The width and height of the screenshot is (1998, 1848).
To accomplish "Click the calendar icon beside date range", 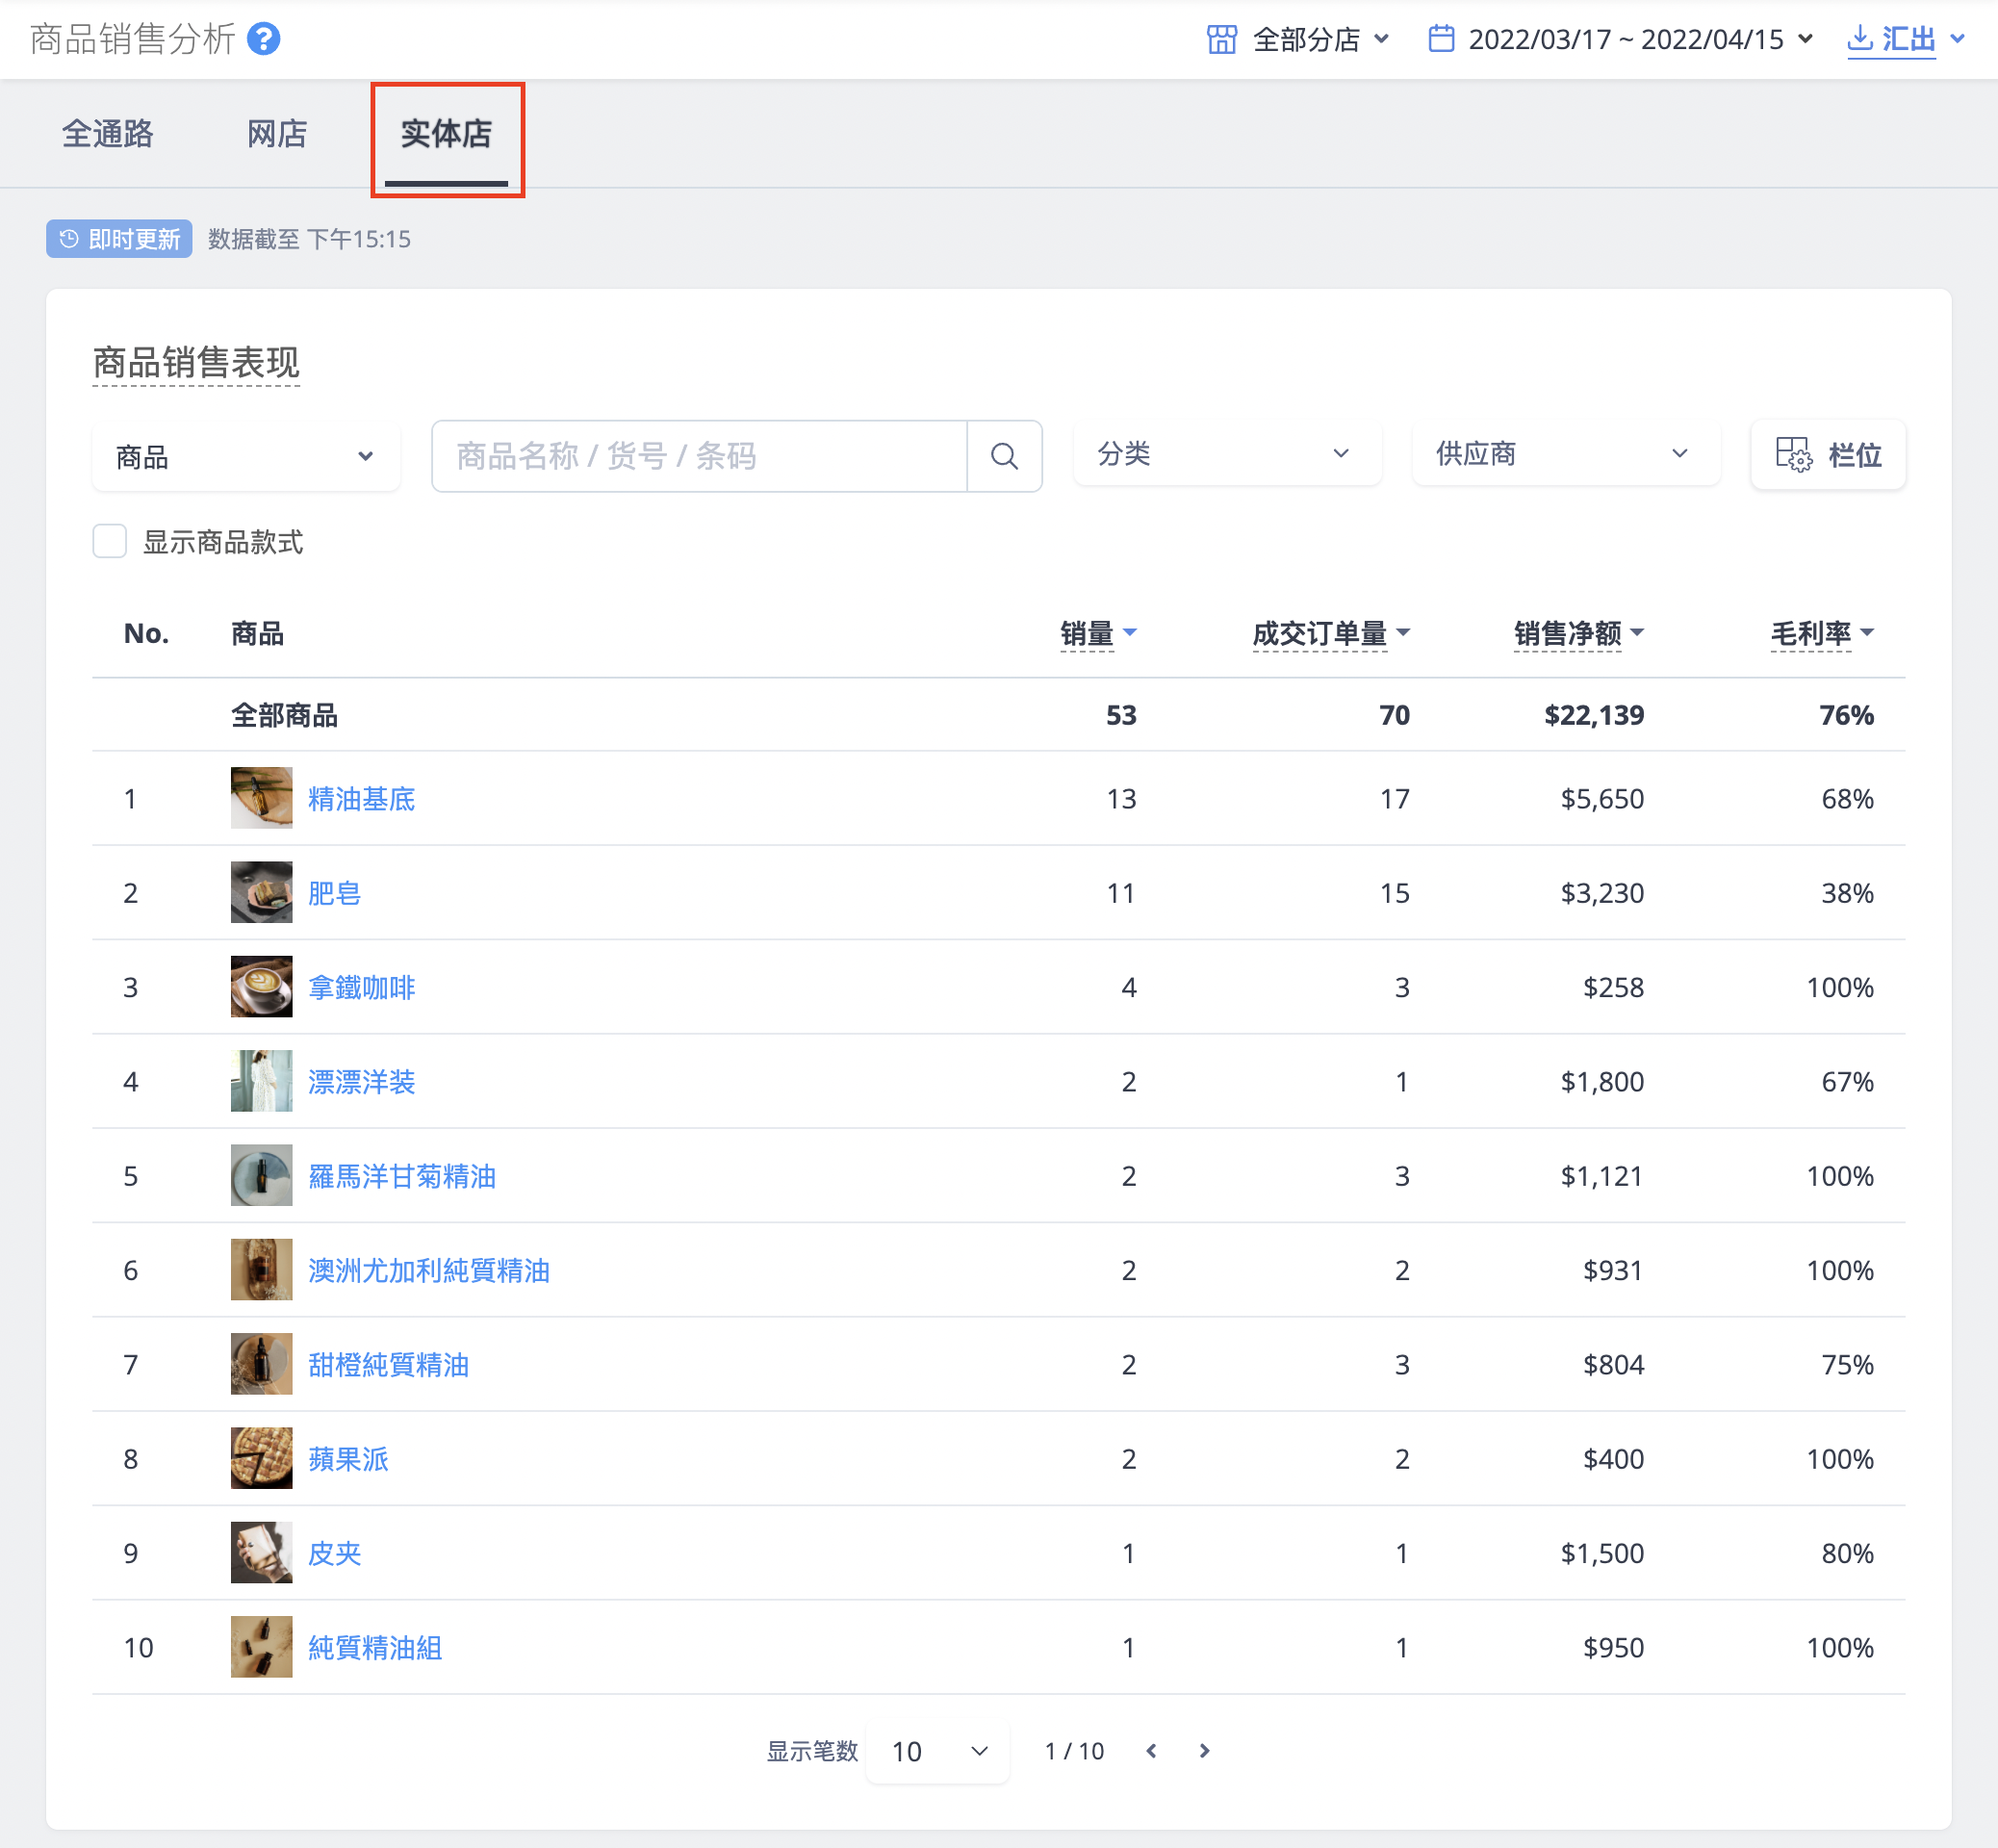I will (1441, 39).
